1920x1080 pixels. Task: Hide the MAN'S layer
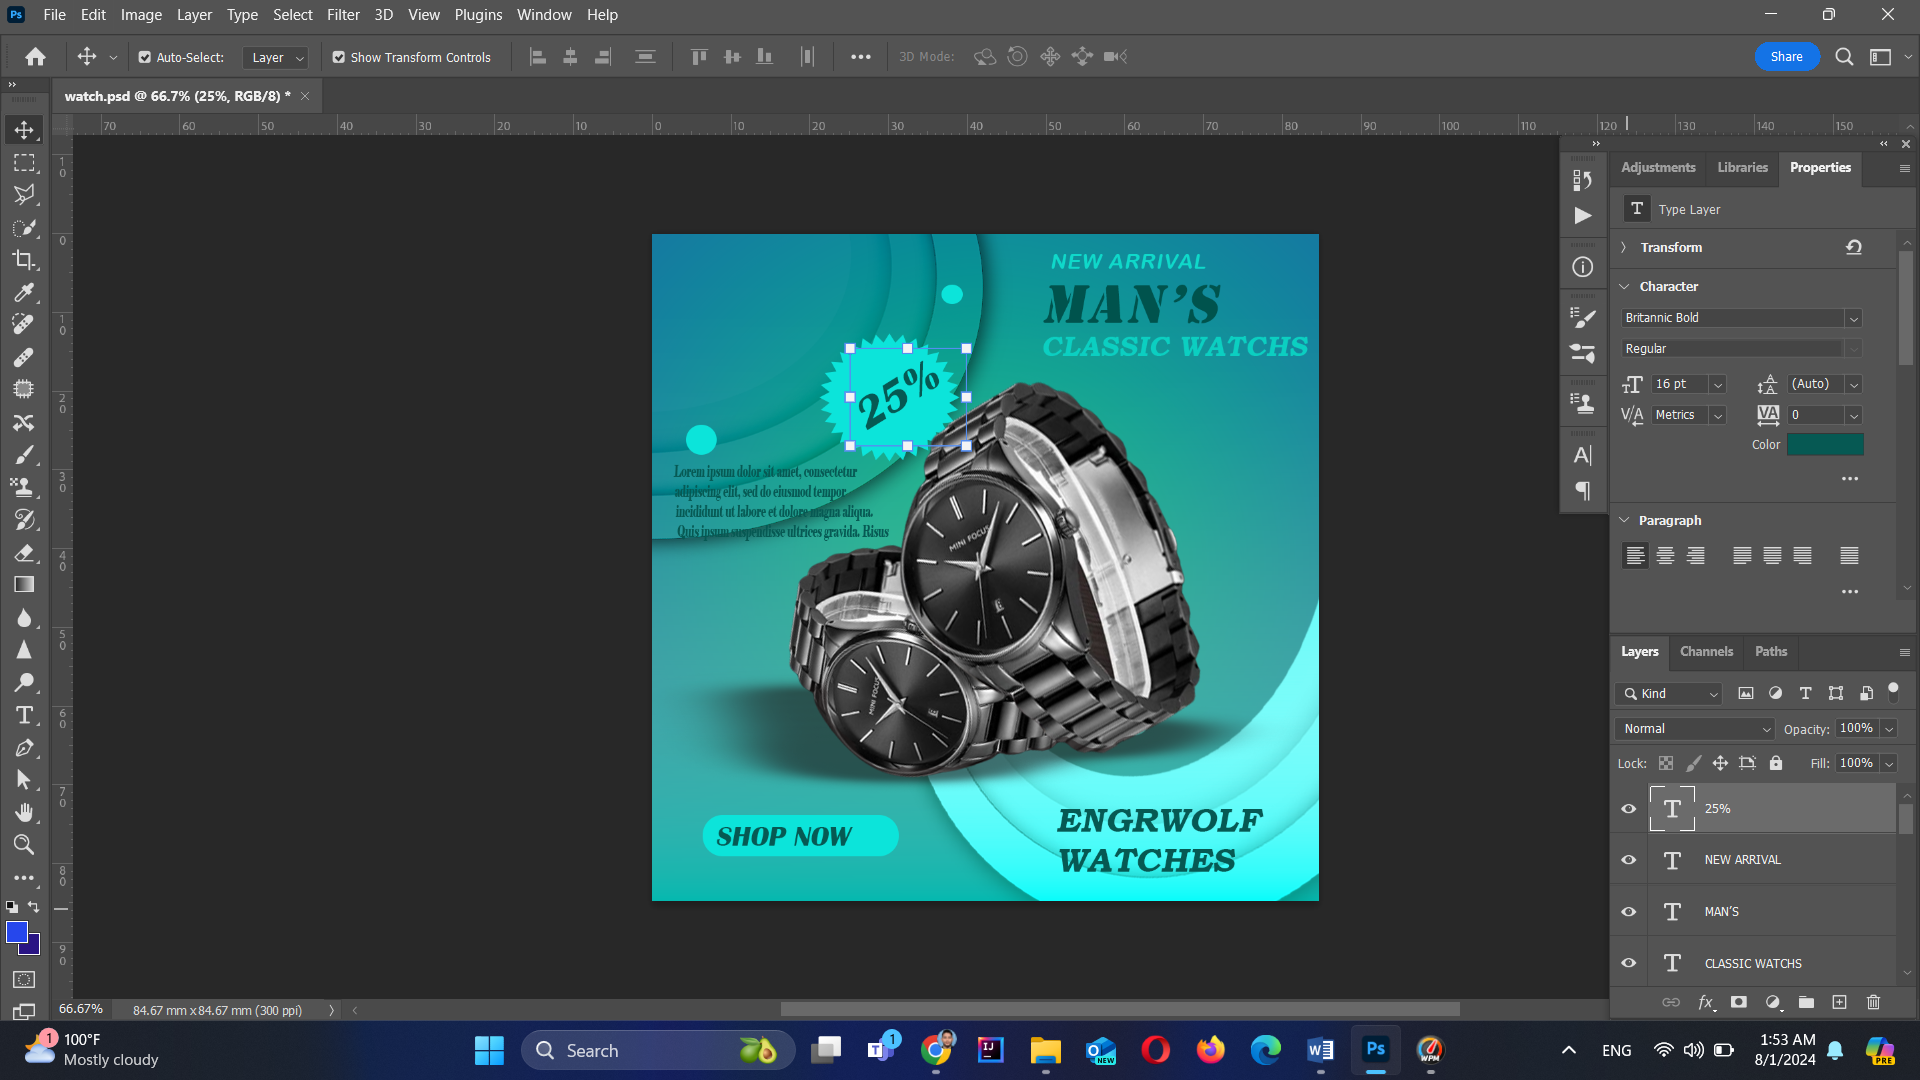(1629, 912)
